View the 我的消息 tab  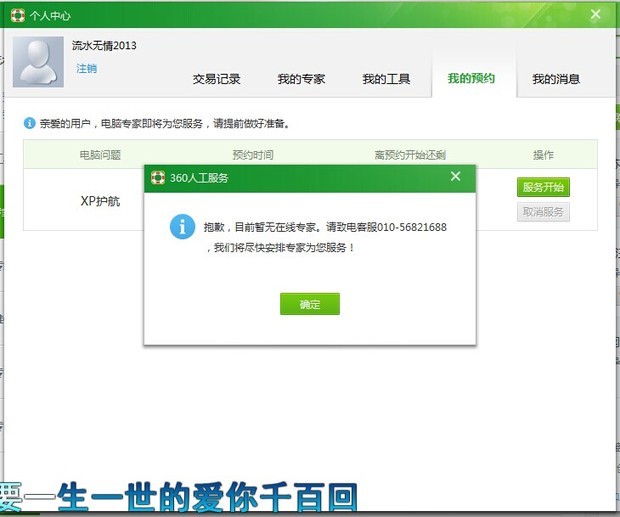pyautogui.click(x=556, y=79)
